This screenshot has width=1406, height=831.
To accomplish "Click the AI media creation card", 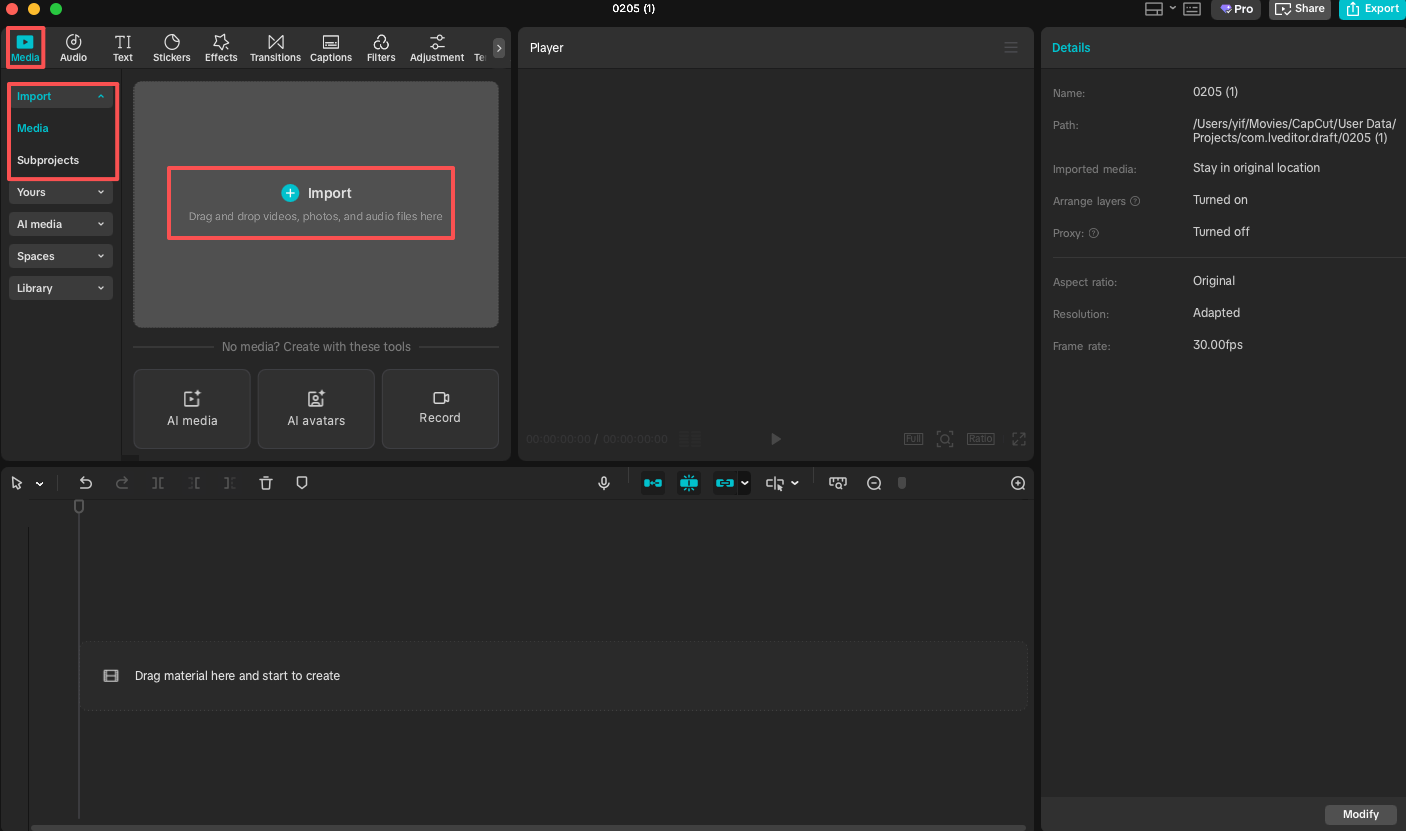I will [192, 409].
